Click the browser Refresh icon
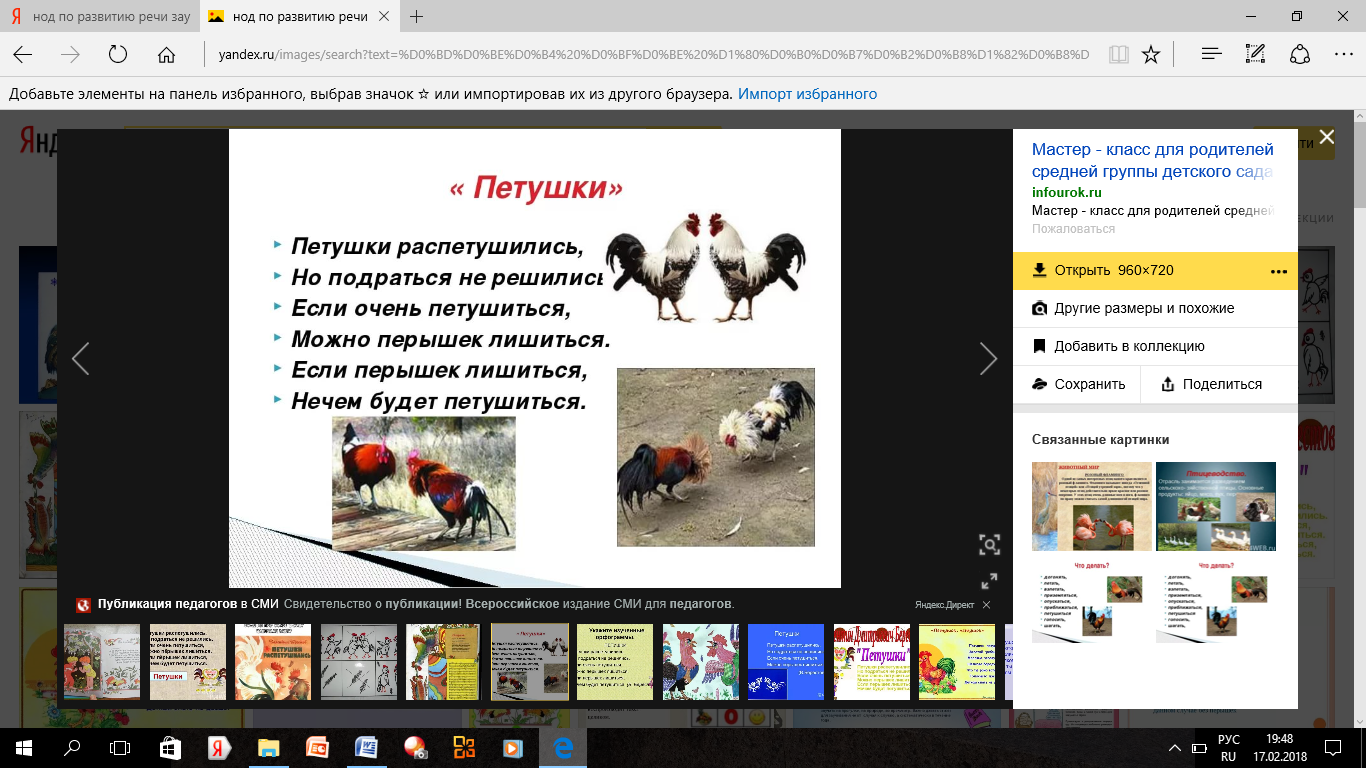This screenshot has height=768, width=1366. [118, 55]
